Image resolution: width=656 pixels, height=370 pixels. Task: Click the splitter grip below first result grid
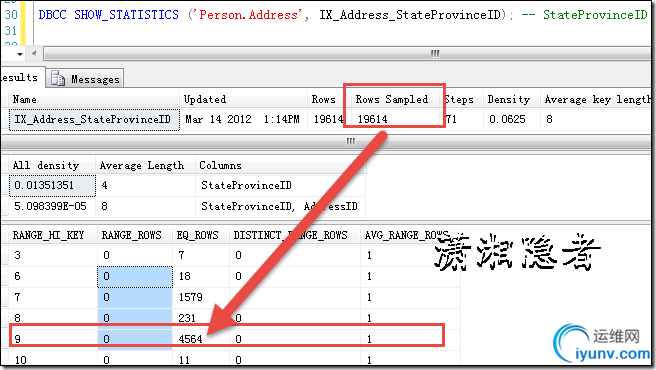pos(351,141)
